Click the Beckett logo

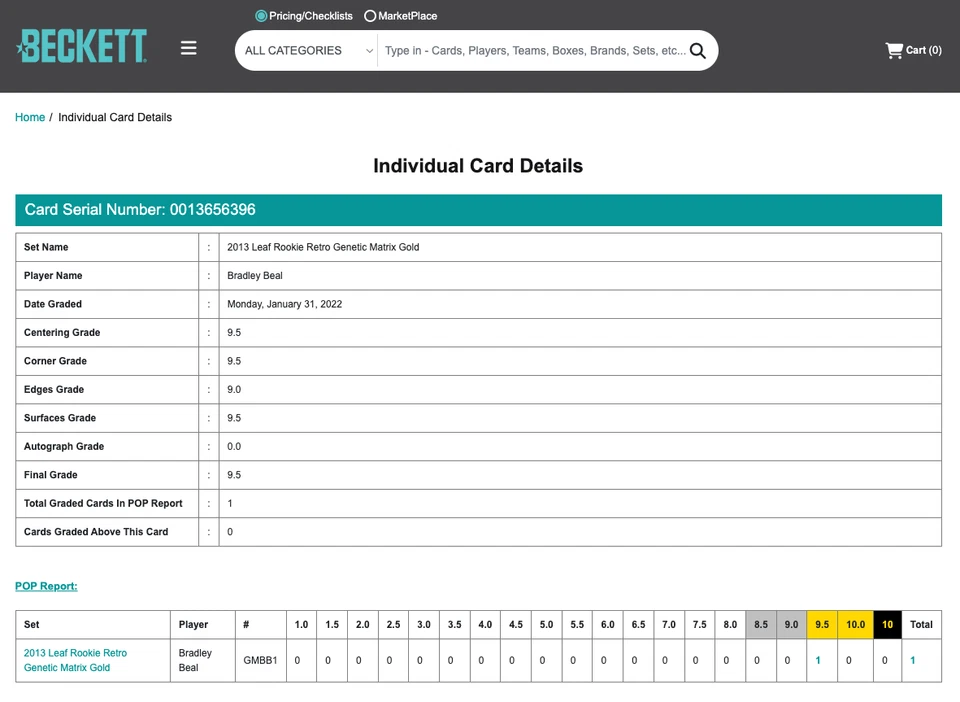[82, 47]
